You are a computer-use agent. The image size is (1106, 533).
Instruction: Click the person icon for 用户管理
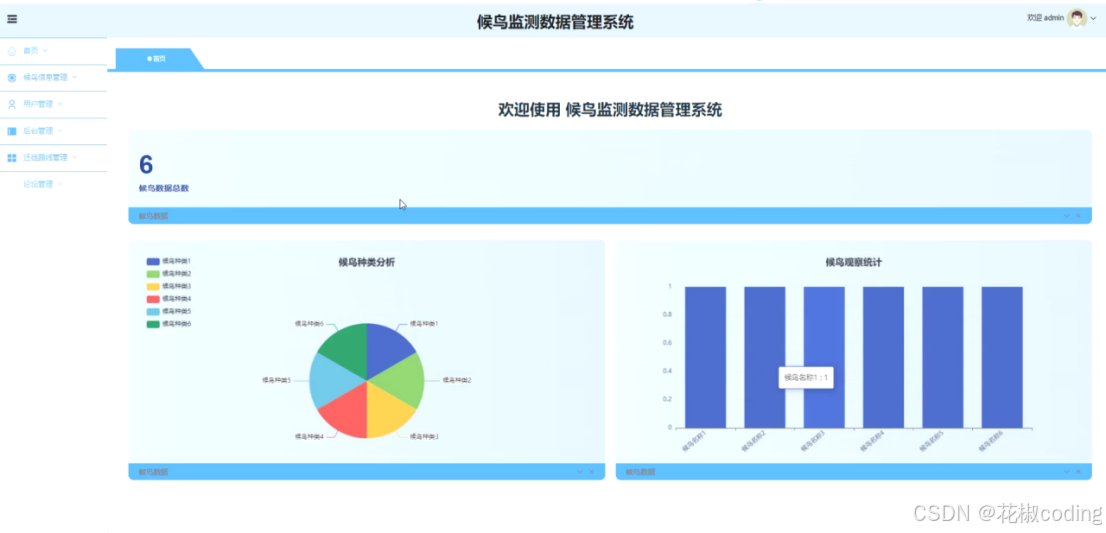[x=12, y=104]
